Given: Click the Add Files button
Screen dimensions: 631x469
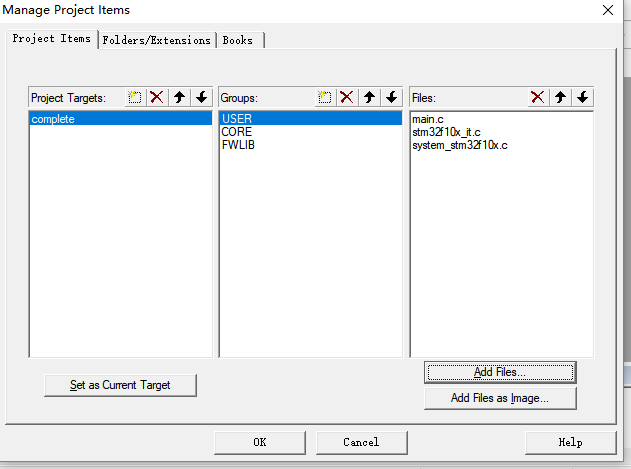Looking at the screenshot, I should (500, 372).
